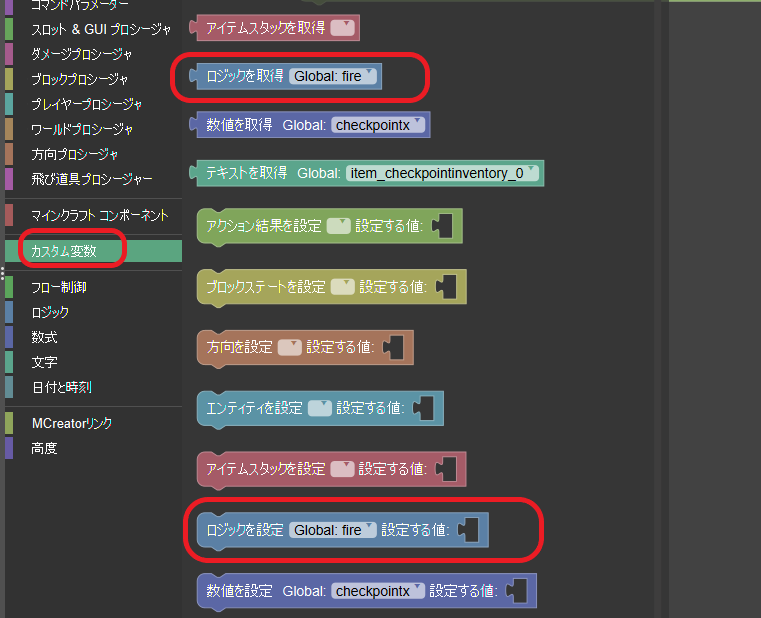Click value socket of 数値を設定 block

(516, 591)
